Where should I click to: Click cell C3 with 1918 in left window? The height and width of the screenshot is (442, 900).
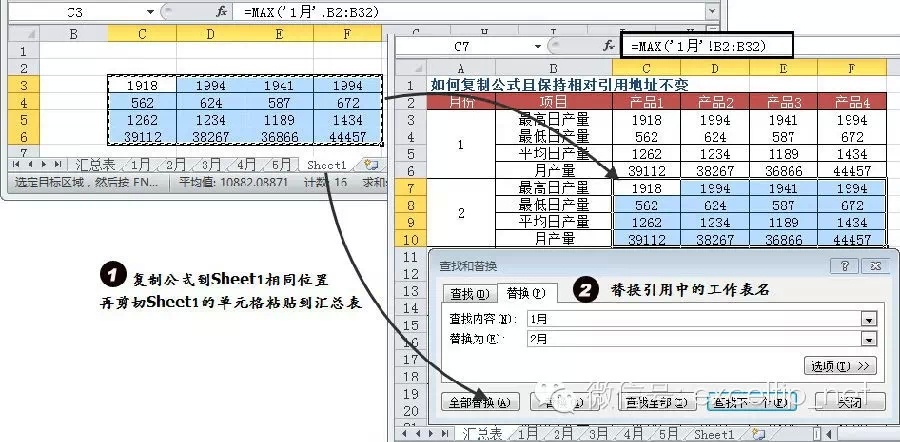click(142, 86)
